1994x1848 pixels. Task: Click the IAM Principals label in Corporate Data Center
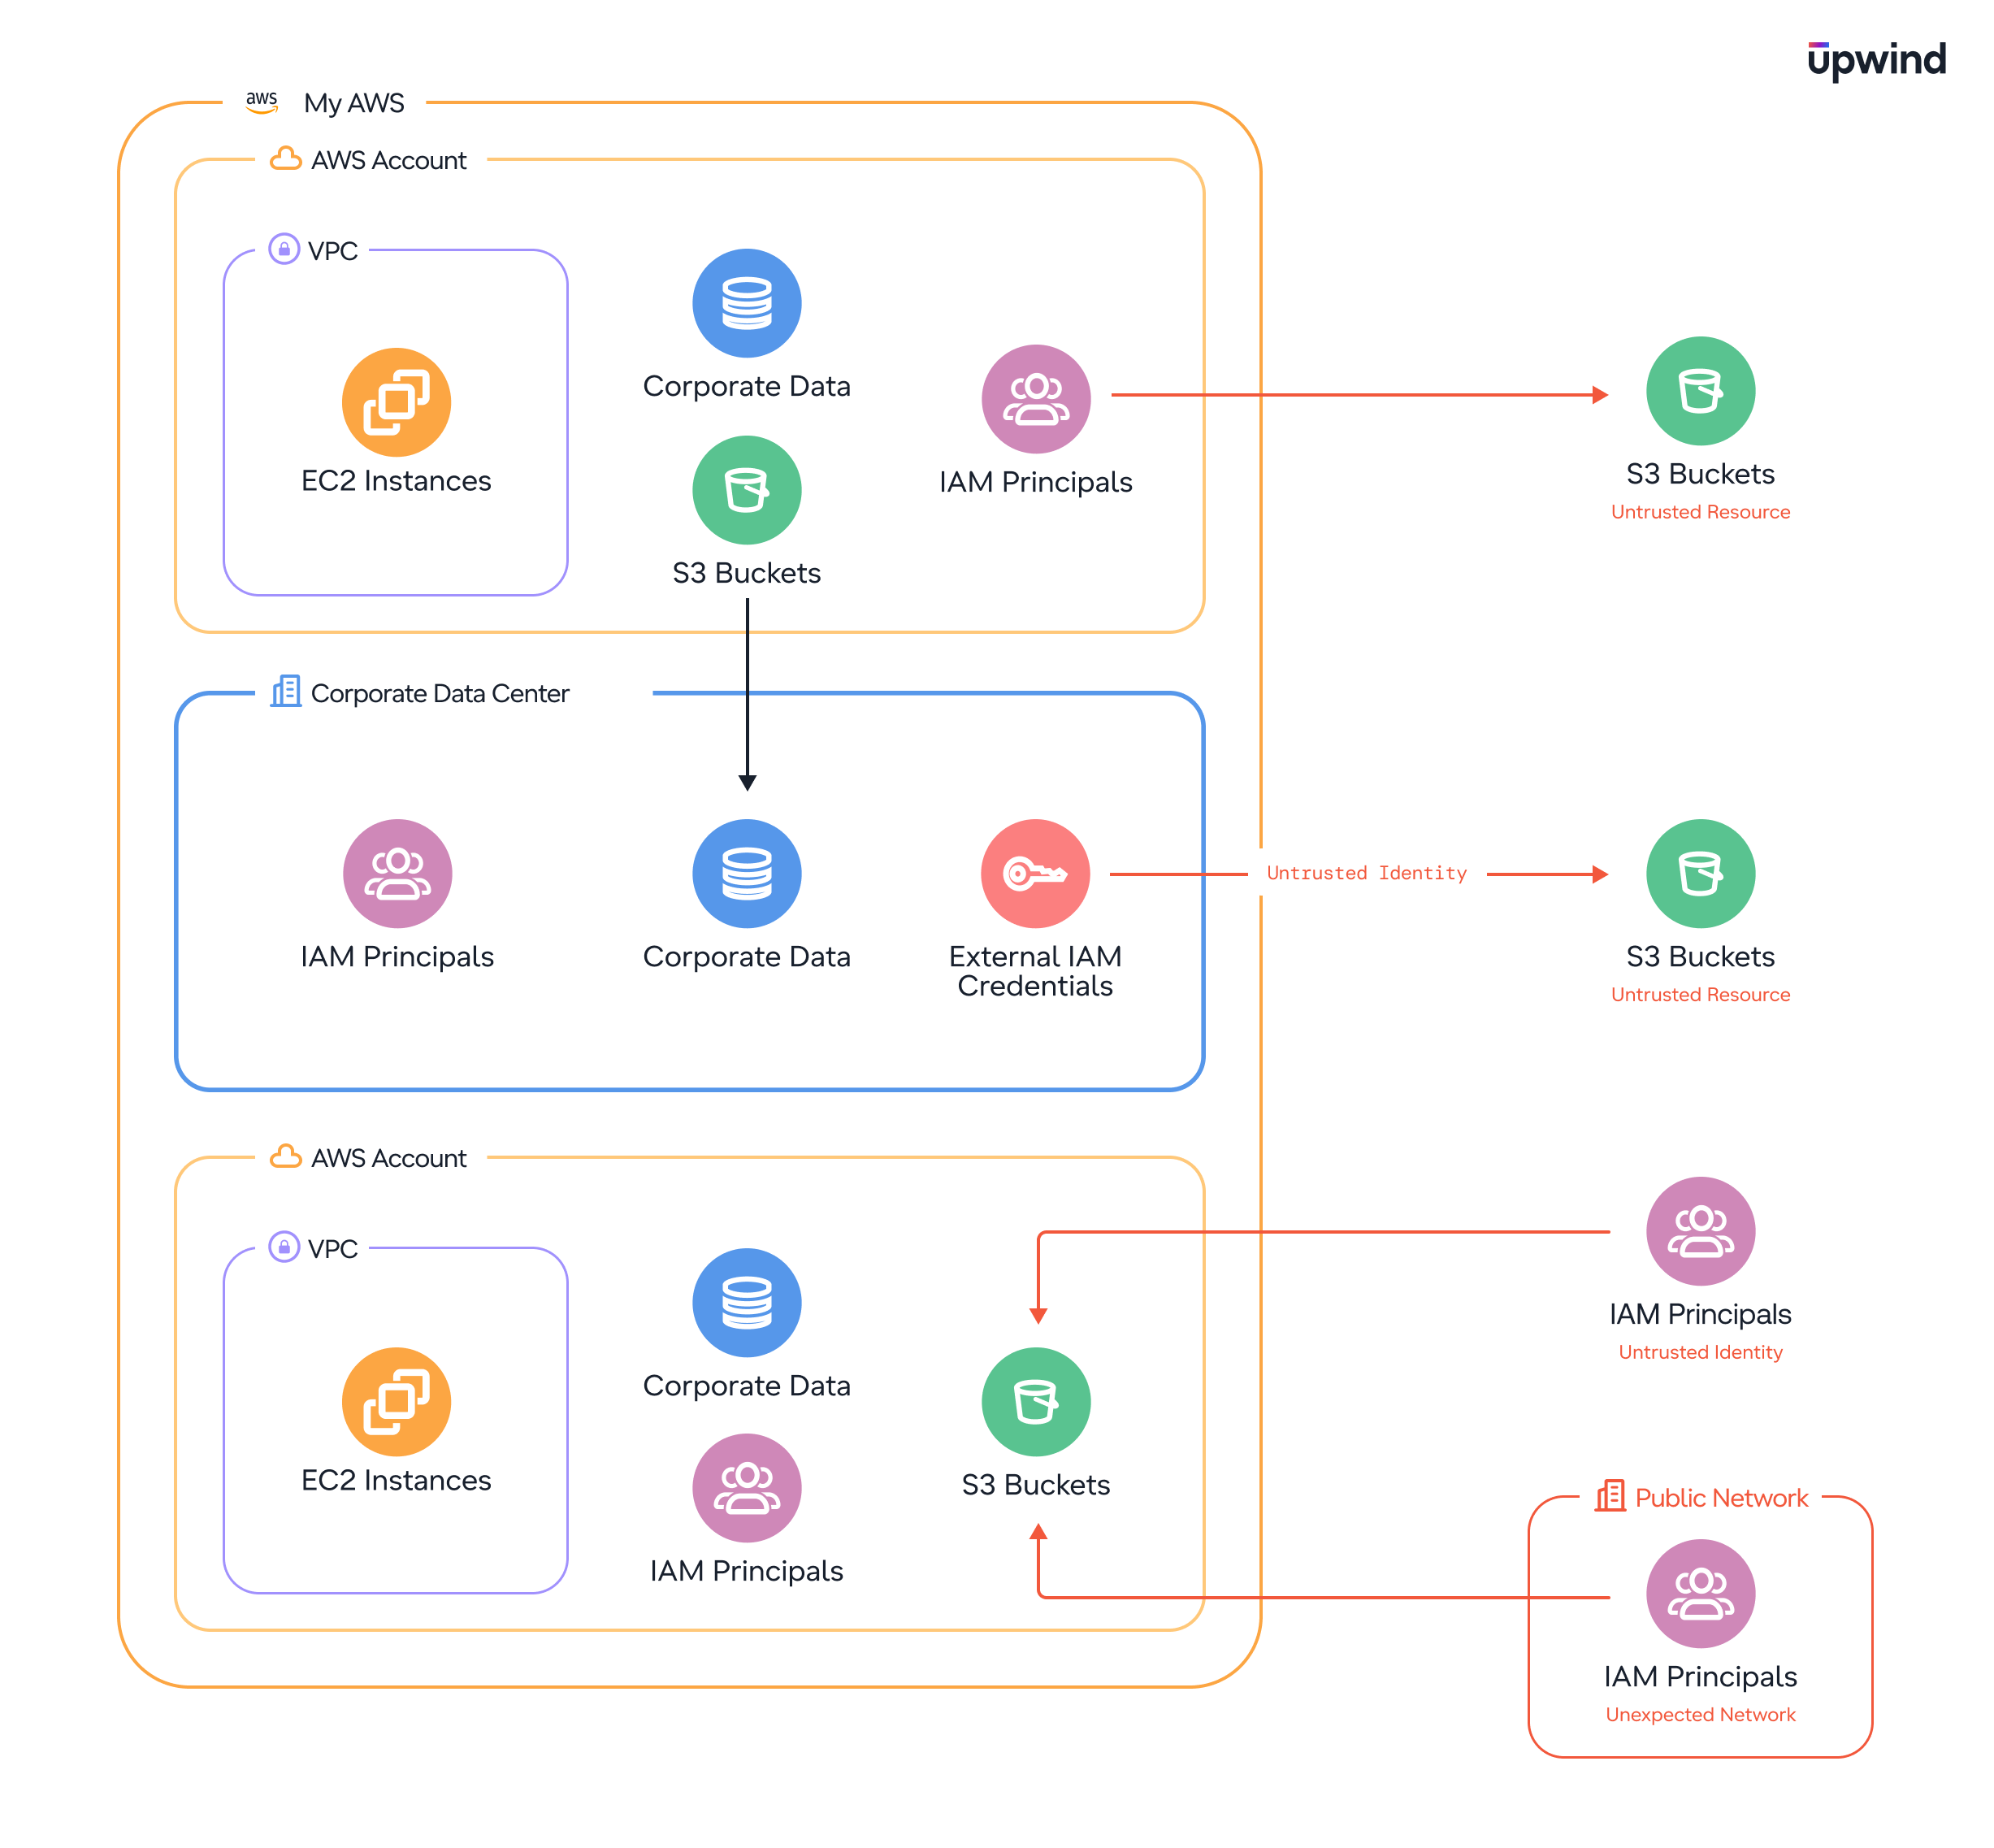tap(397, 957)
